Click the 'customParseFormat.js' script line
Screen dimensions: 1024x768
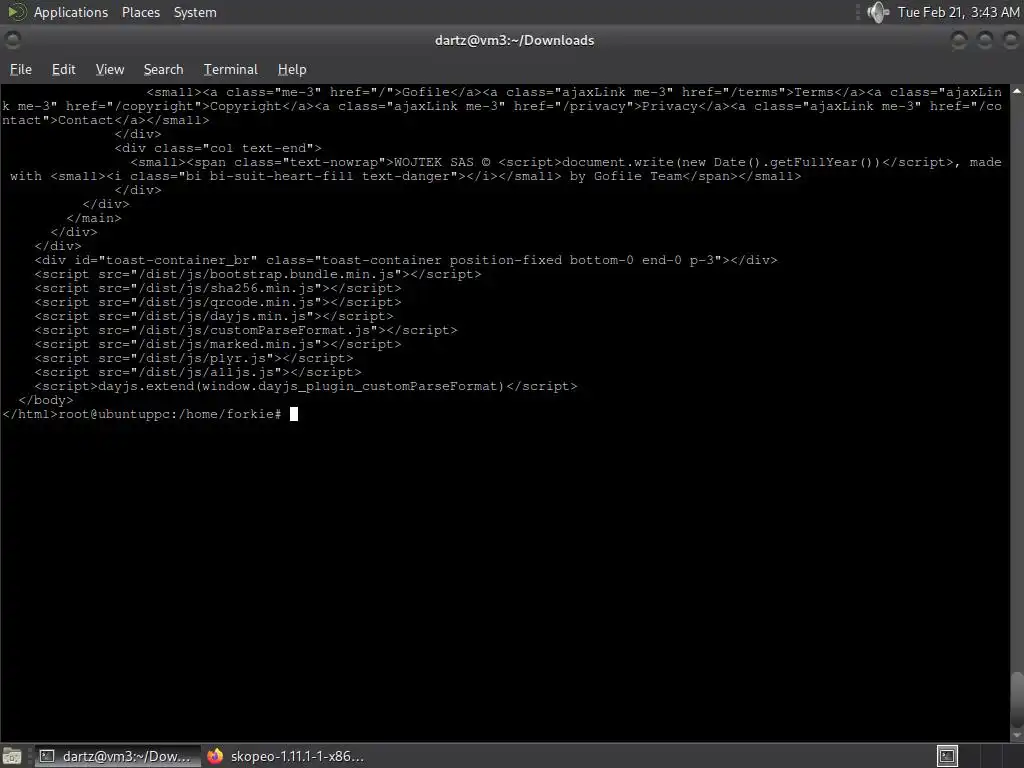(246, 330)
